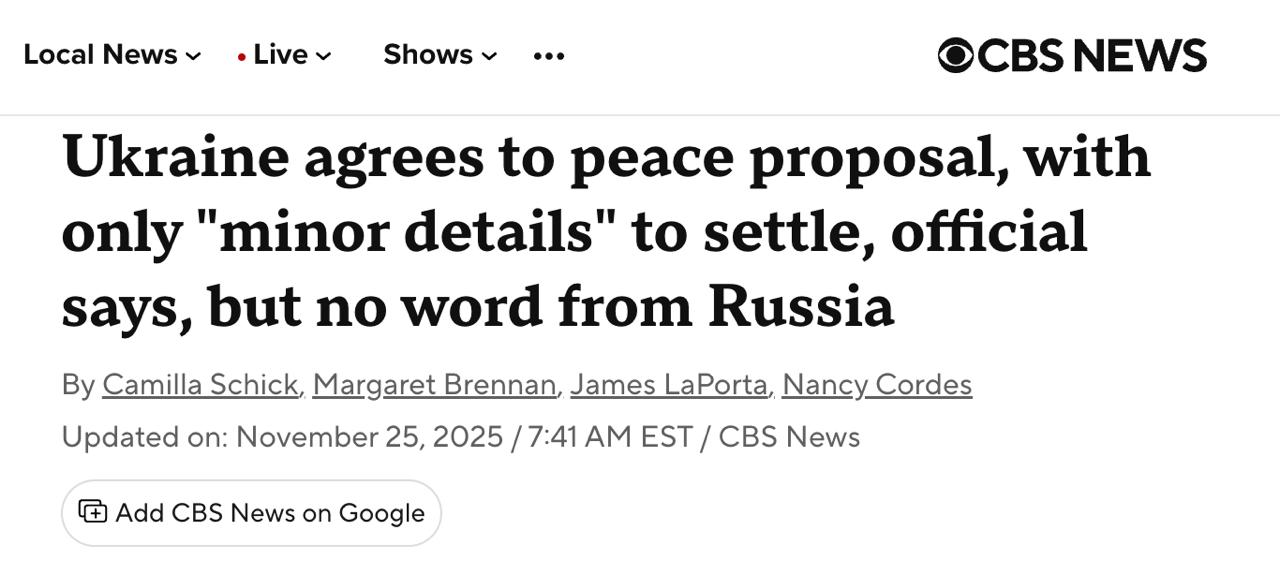Click the CBS NEWS wordmark
Viewport: 1280px width, 575px height.
(x=1092, y=55)
